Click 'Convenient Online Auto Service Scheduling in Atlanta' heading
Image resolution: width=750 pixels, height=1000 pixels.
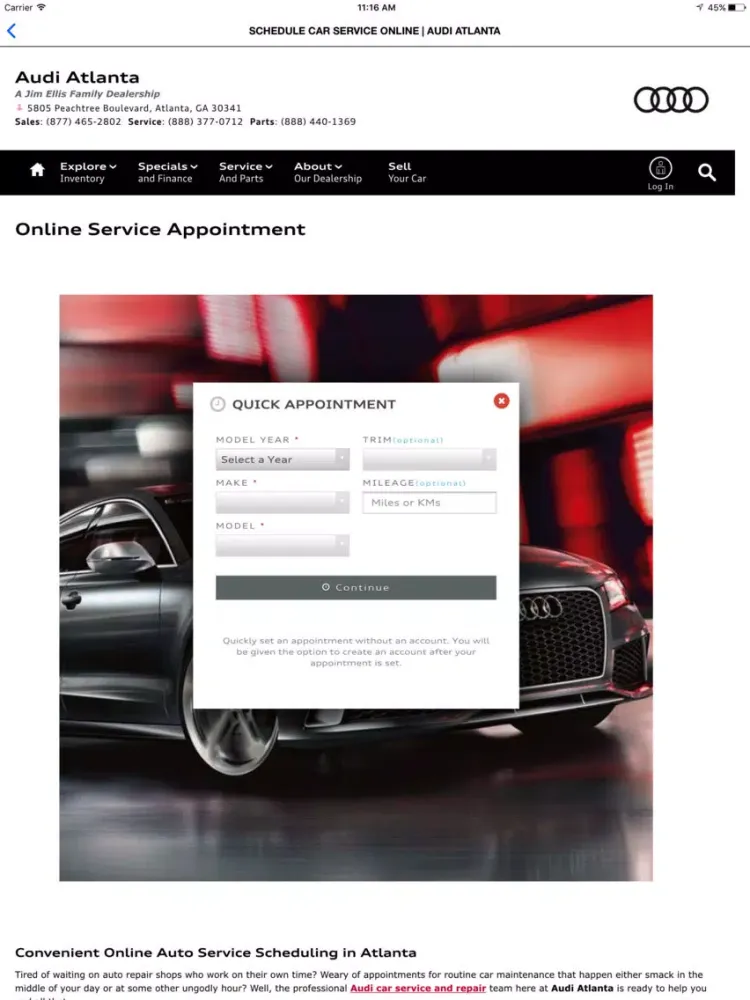pos(216,952)
